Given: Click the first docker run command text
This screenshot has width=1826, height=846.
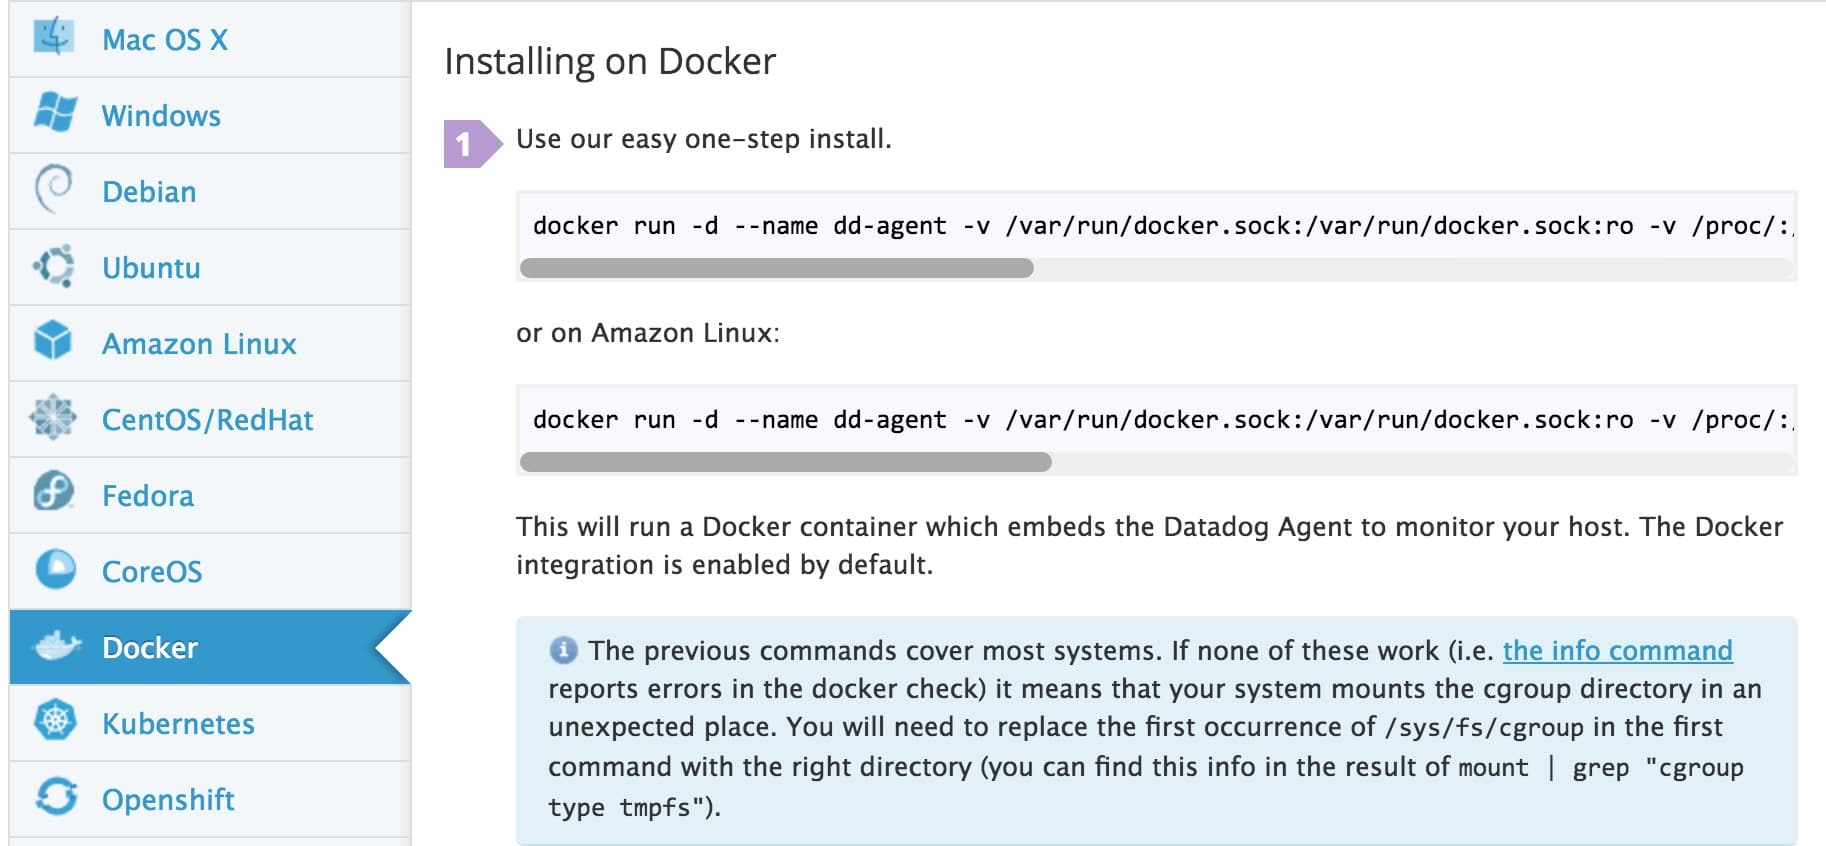Looking at the screenshot, I should pos(1162,226).
